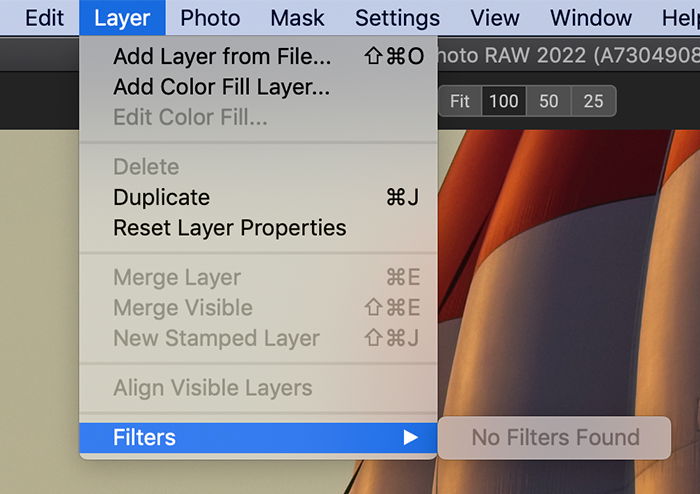Open the Window menu
The height and width of the screenshot is (494, 700).
(x=591, y=18)
